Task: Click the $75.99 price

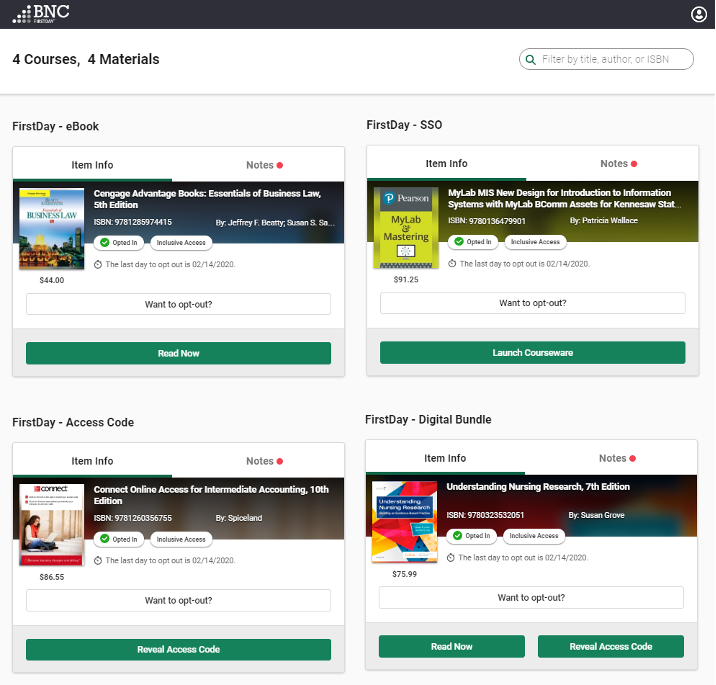Action: pyautogui.click(x=405, y=574)
